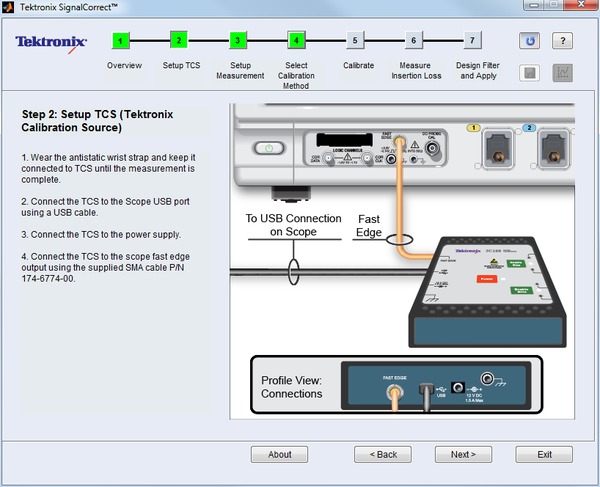Click instruction 1 about antistatic wrist strap
Viewport: 600px width, 487px height.
108,169
